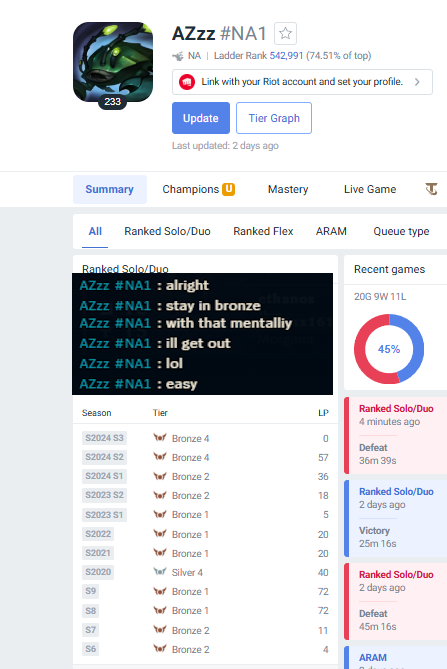Click the orange U badge next to Champions

(229, 189)
